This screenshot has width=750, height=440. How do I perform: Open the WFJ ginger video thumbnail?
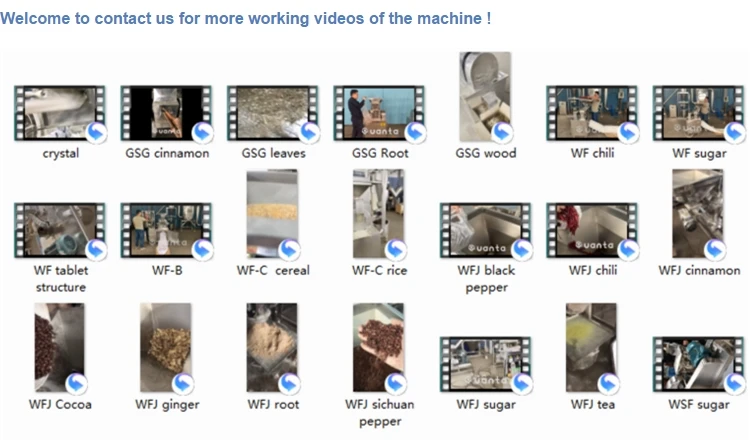coord(166,348)
